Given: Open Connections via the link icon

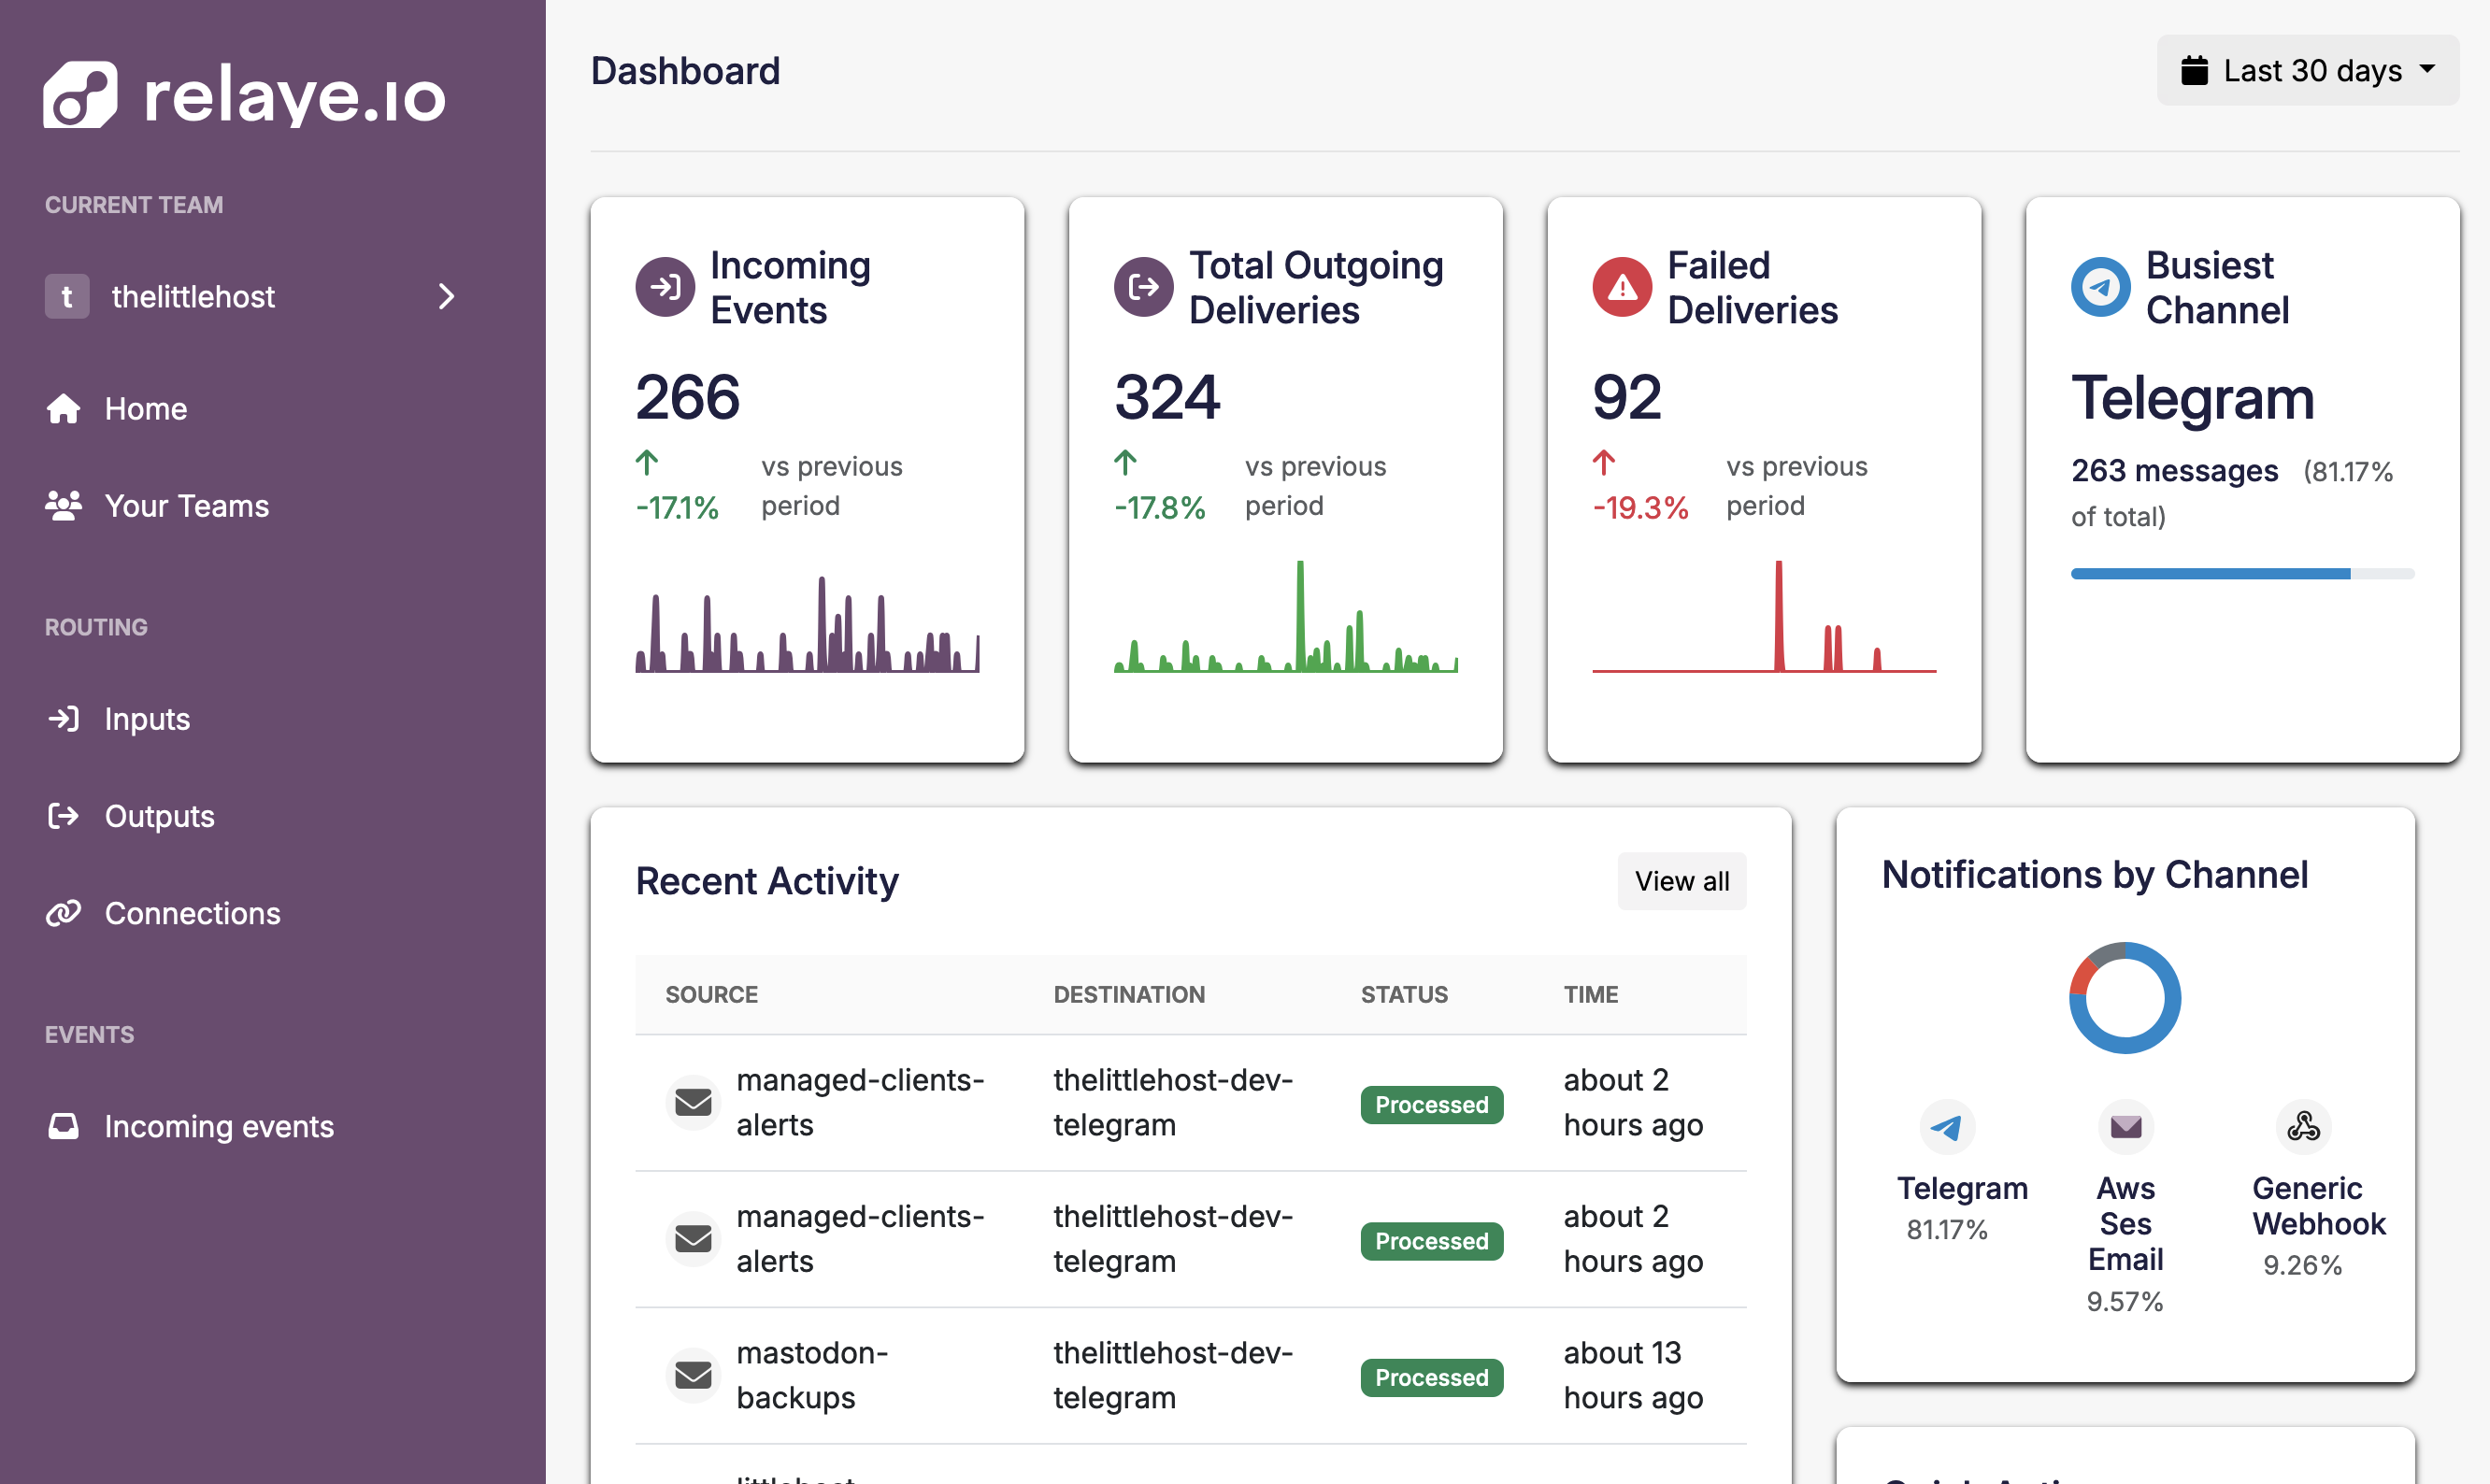Looking at the screenshot, I should tap(64, 913).
